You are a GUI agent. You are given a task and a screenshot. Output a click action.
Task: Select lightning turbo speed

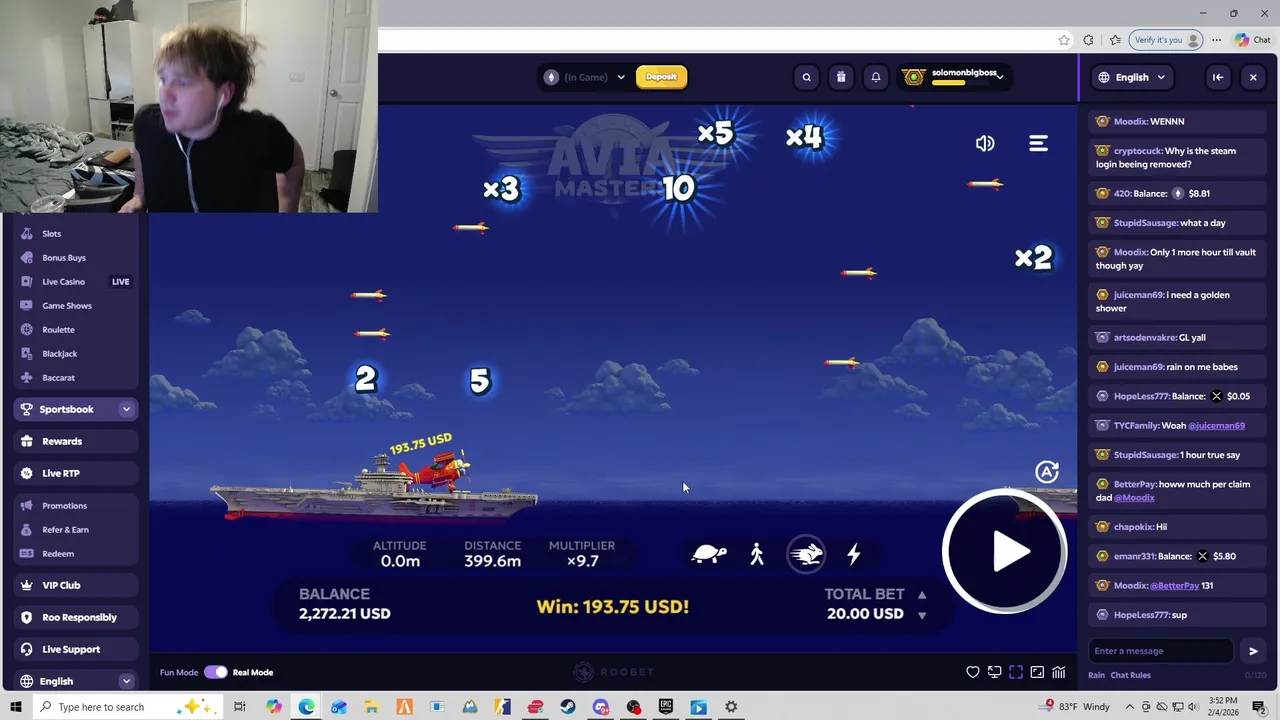[x=854, y=554]
